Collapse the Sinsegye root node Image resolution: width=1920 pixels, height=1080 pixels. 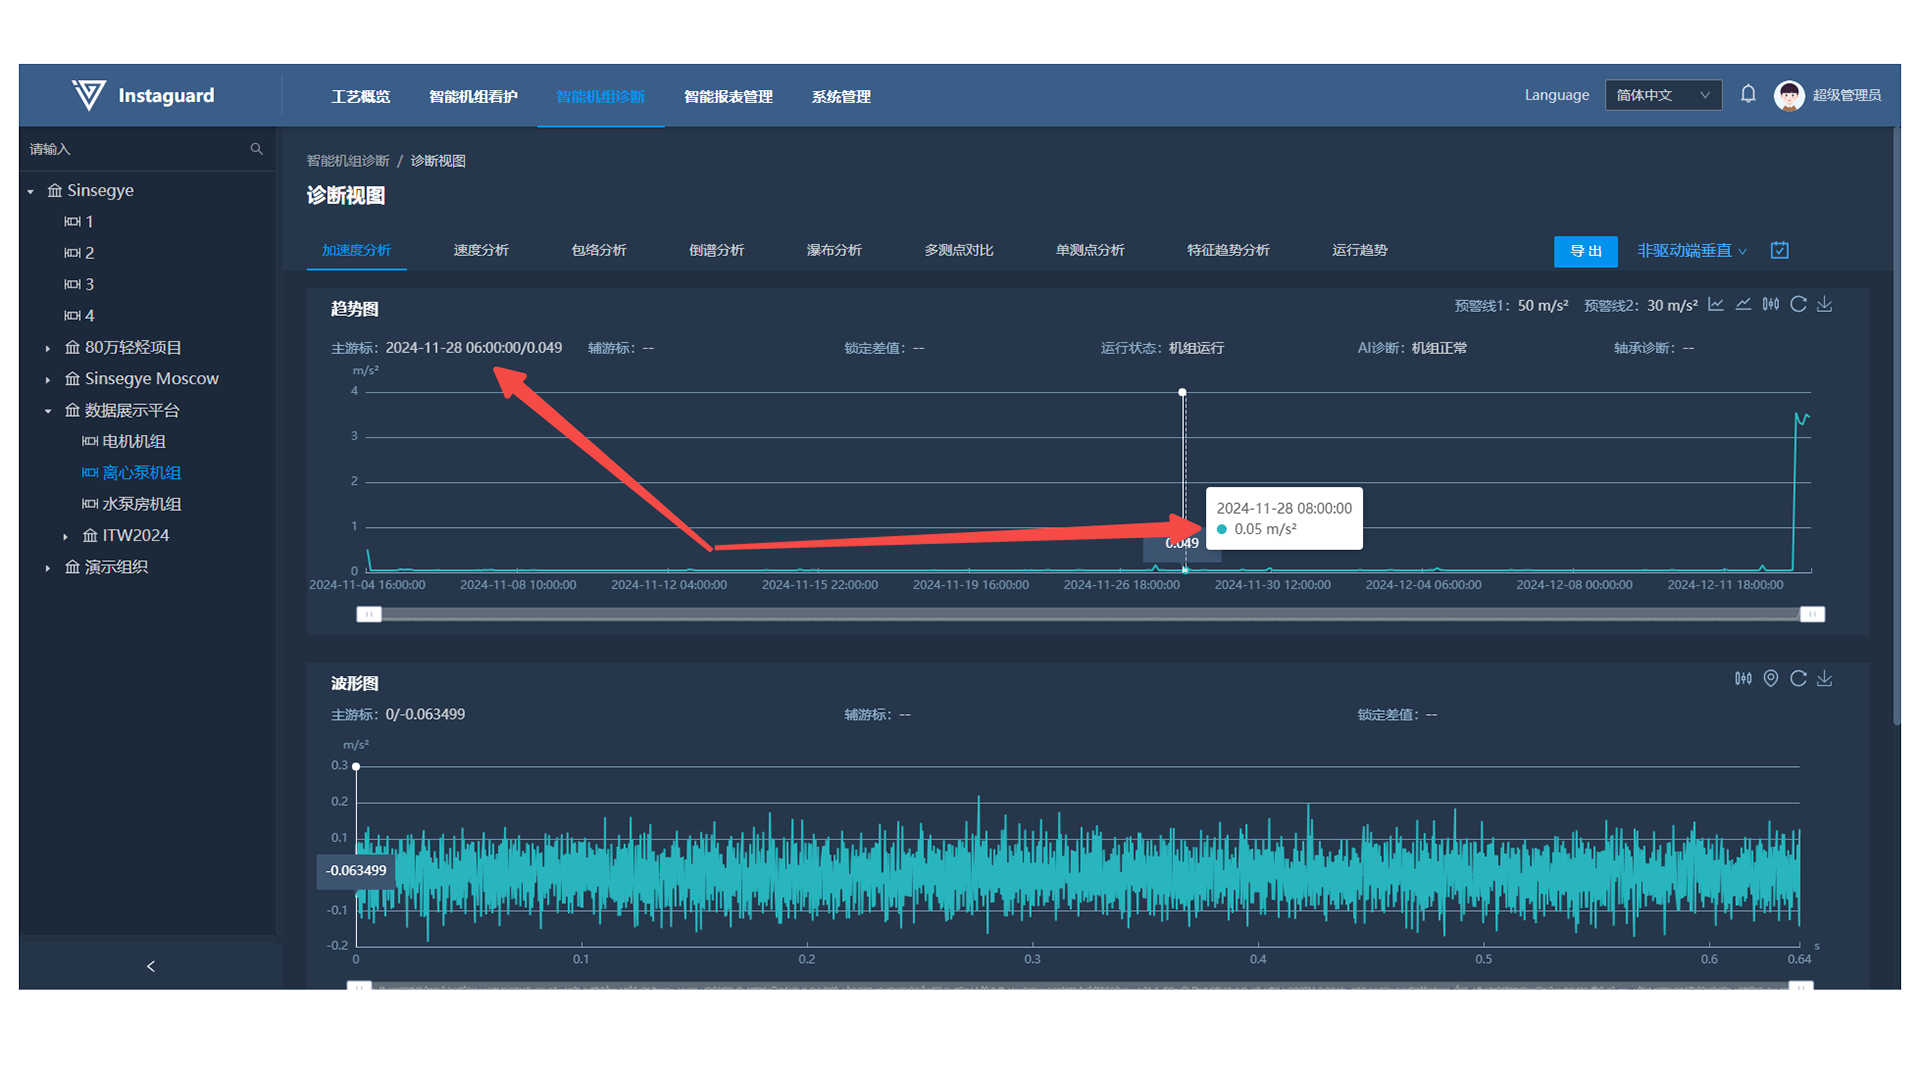31,191
